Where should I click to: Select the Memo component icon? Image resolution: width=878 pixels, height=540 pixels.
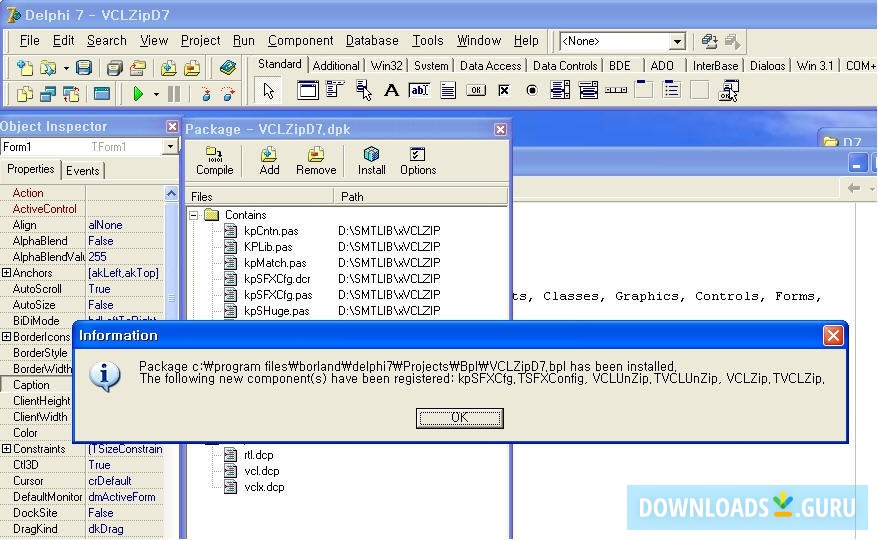(x=448, y=90)
